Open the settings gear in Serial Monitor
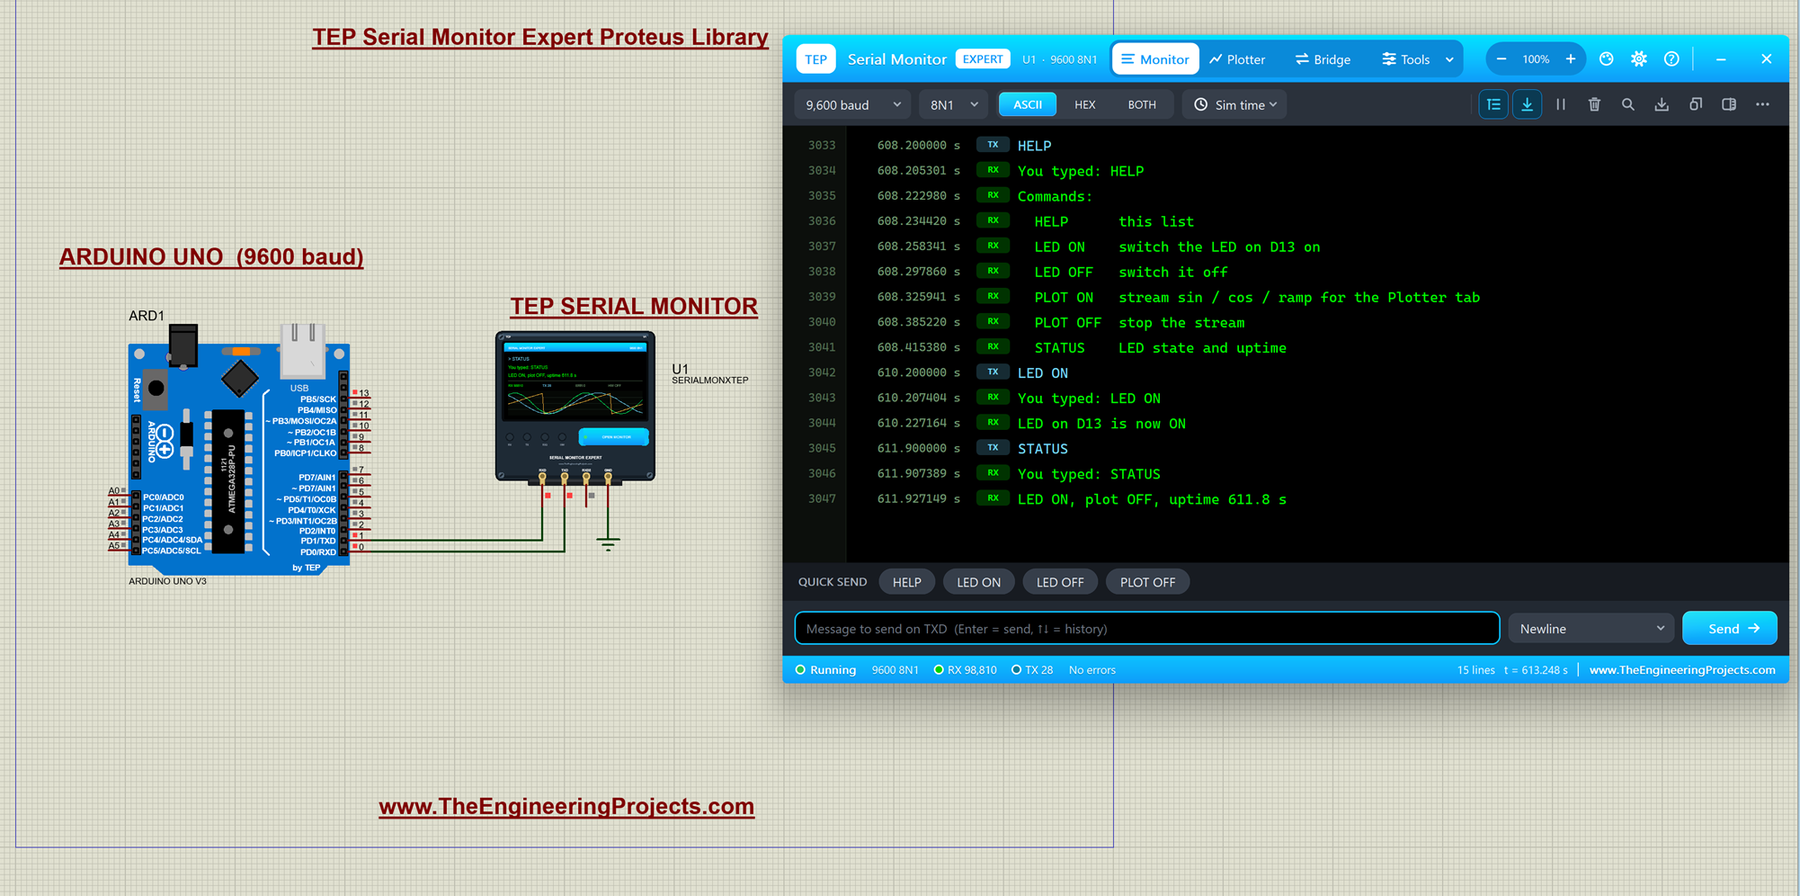 click(1639, 59)
